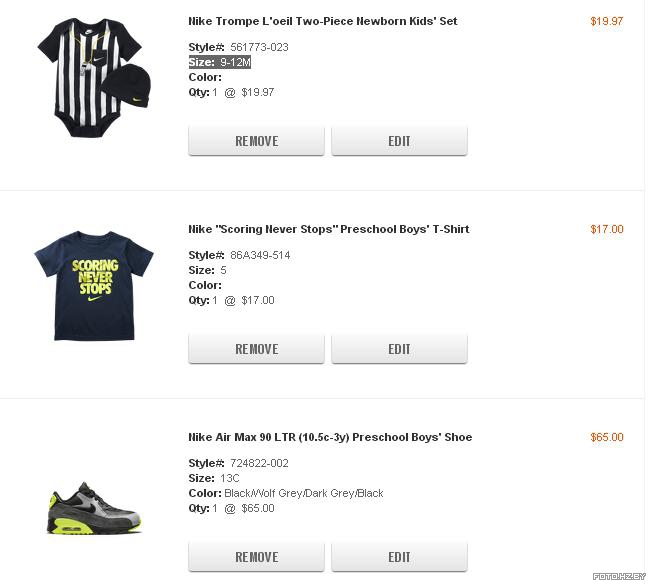650x584 pixels.
Task: Click the Black/Wolf Grey color text
Action: pos(303,493)
